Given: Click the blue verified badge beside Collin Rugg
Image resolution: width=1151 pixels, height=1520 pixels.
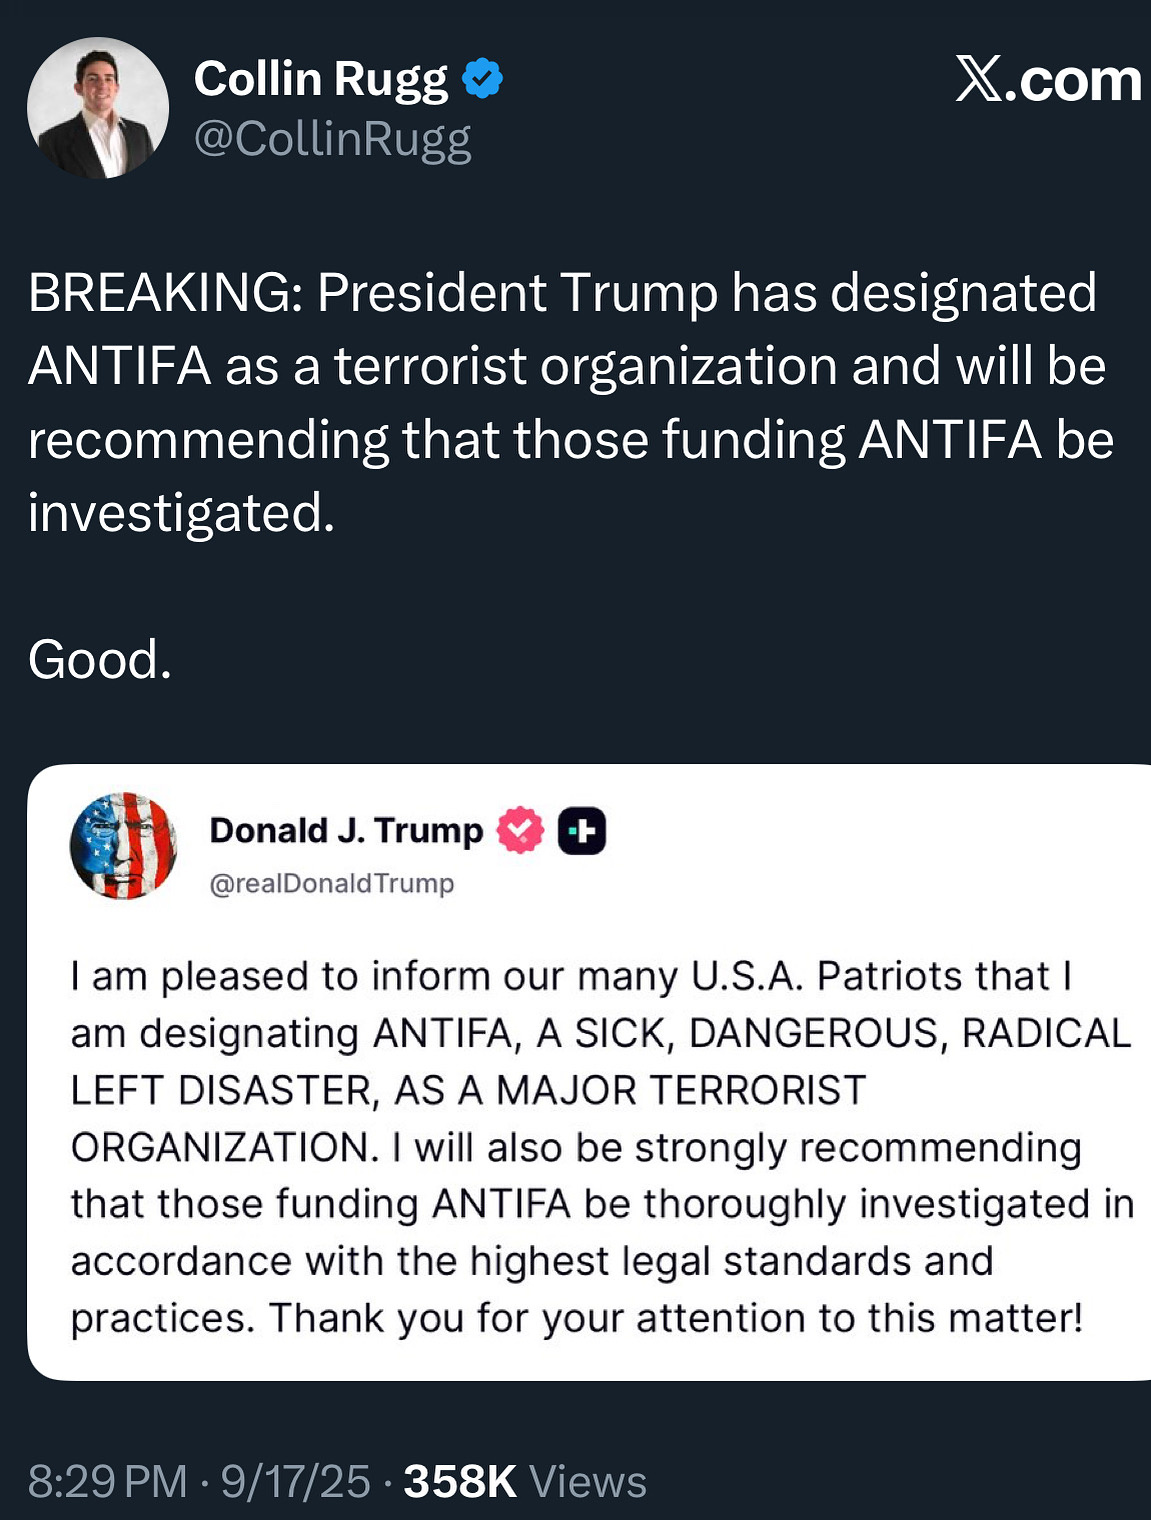Looking at the screenshot, I should [x=483, y=78].
